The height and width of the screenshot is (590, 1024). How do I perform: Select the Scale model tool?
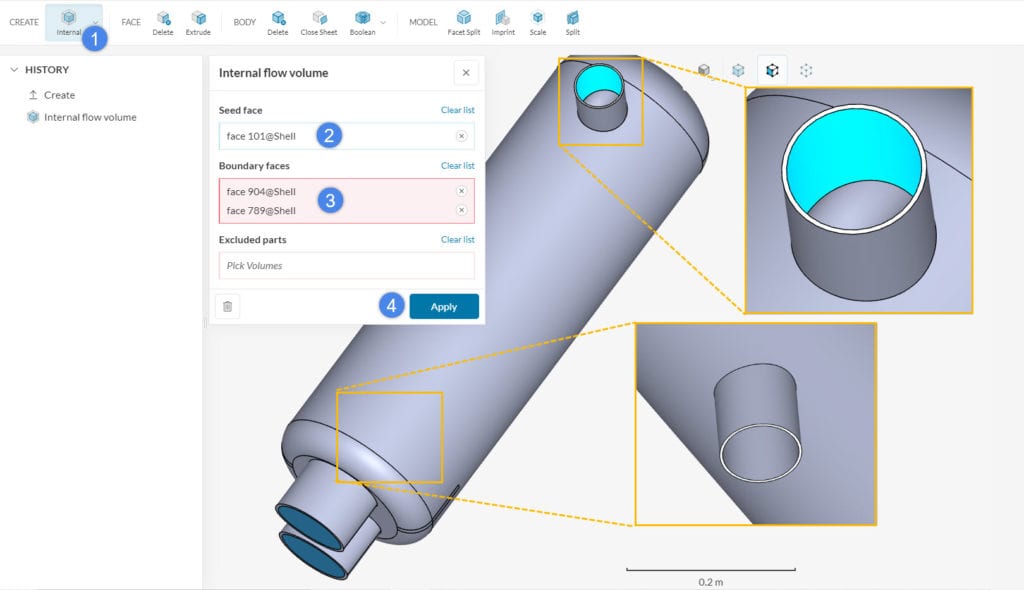click(x=538, y=21)
